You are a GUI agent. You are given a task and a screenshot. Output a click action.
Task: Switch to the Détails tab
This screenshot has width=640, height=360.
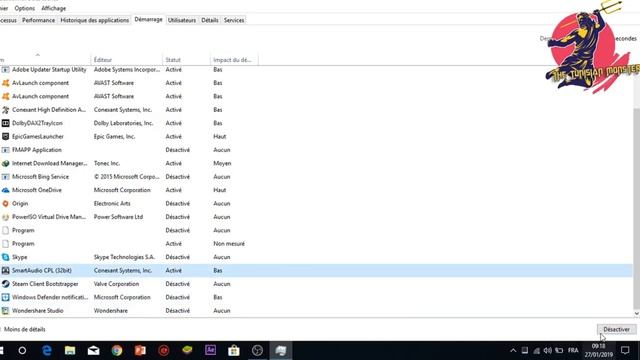210,20
